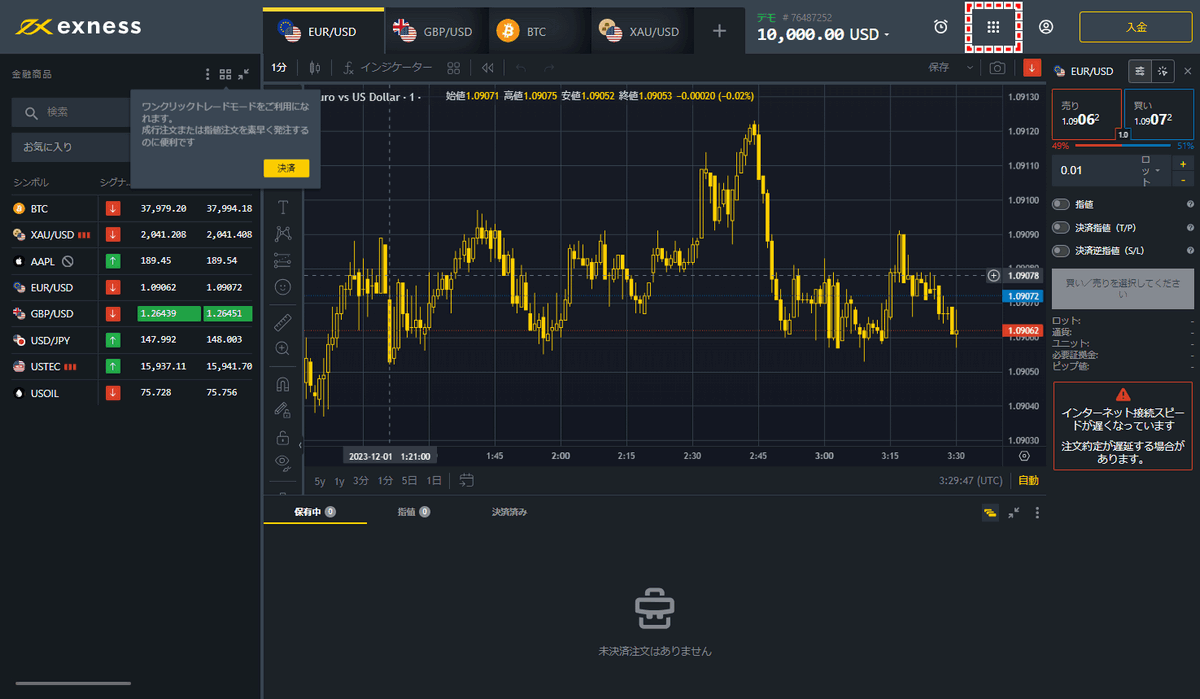Add a new instrument tab with plus icon
Viewport: 1200px width, 699px height.
pos(719,31)
